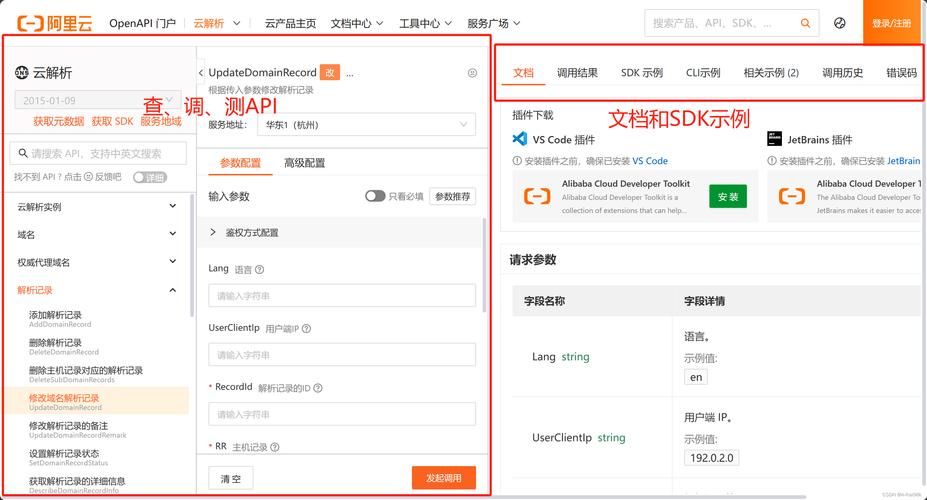Click the UserClientIp input field
The image size is (927, 500).
(342, 355)
